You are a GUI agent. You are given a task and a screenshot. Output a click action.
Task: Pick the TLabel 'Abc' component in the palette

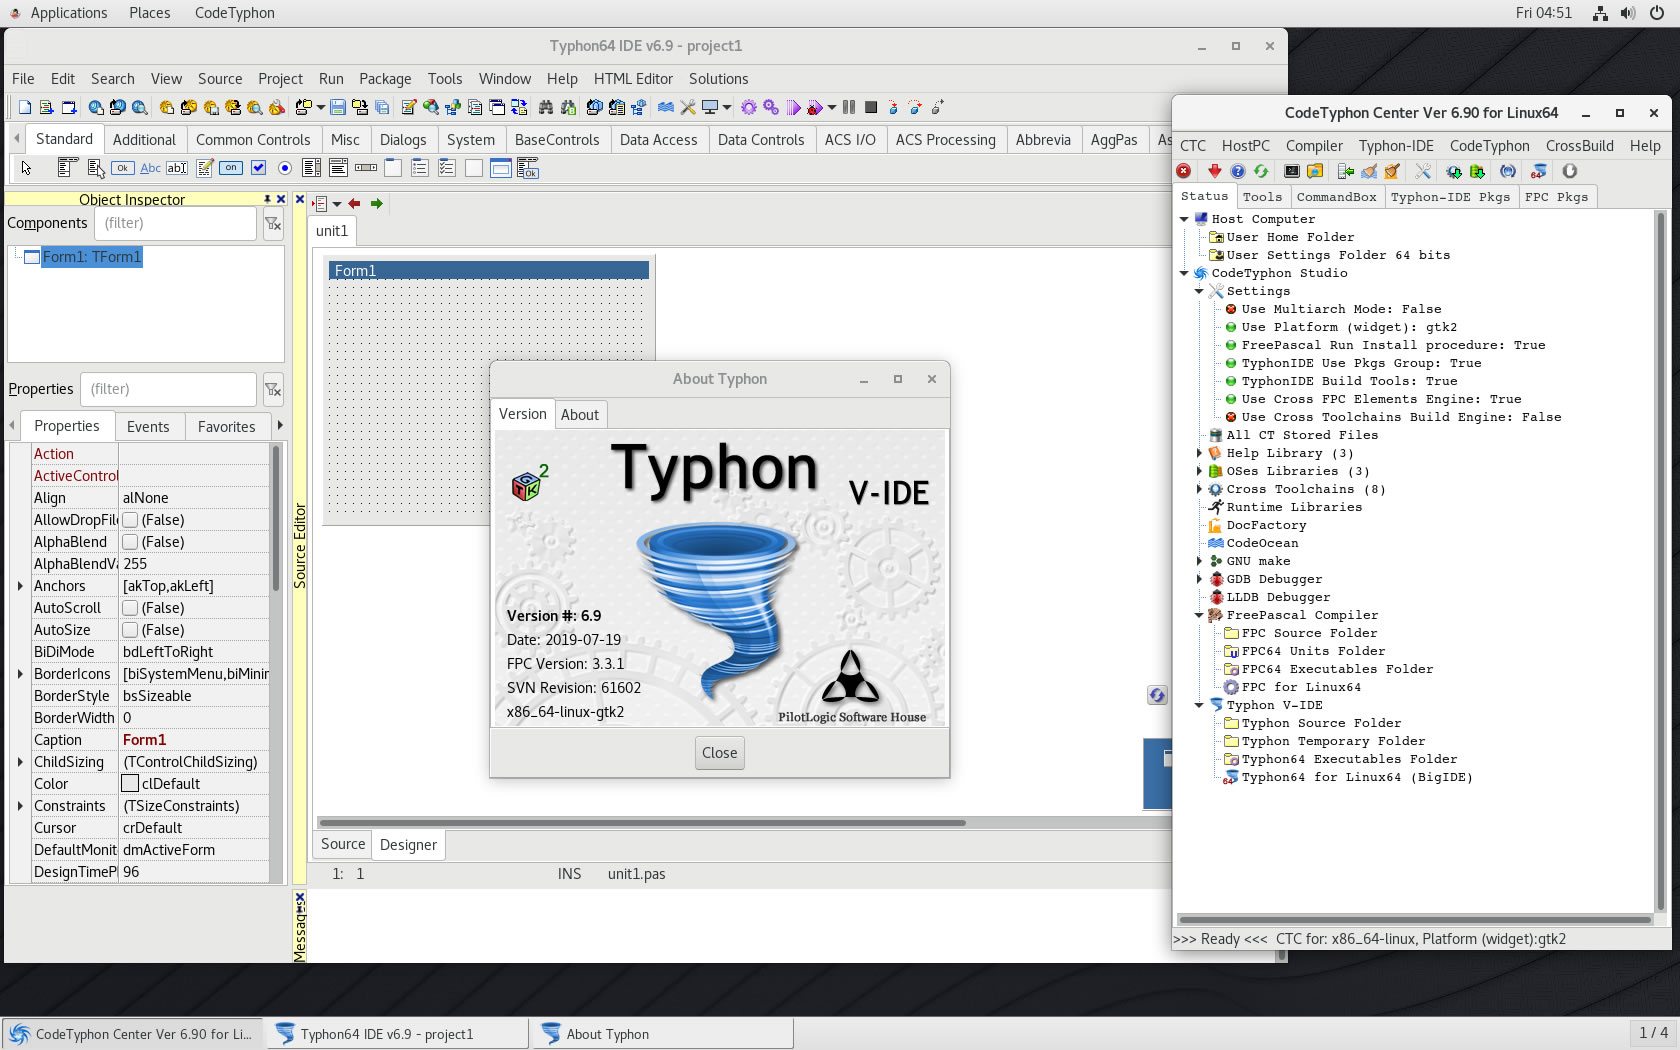tap(150, 168)
